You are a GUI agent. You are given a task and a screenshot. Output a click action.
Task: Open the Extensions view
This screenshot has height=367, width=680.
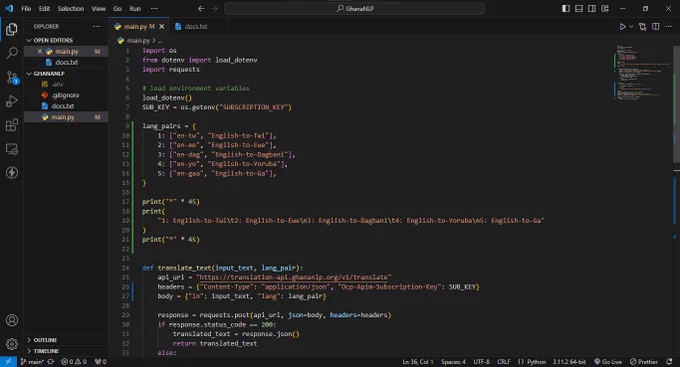(x=12, y=125)
